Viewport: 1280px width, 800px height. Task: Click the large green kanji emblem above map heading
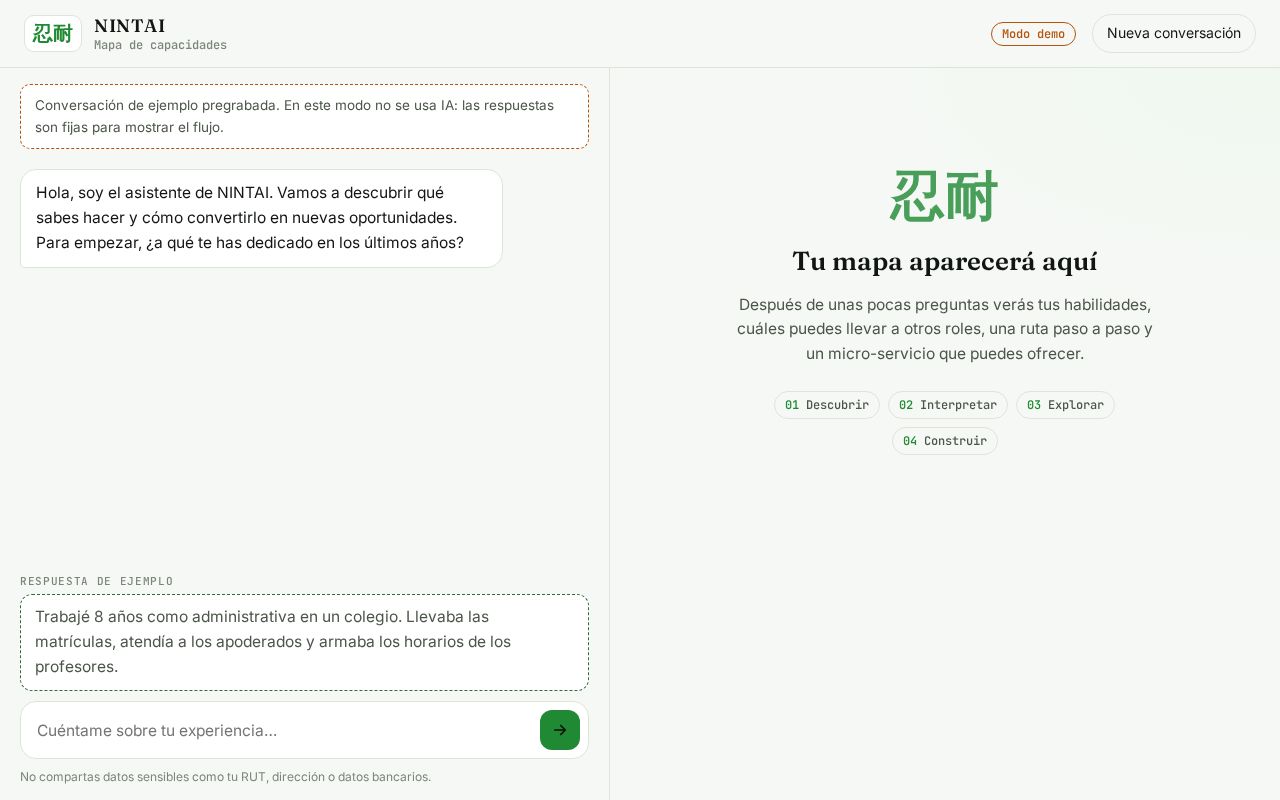(945, 196)
